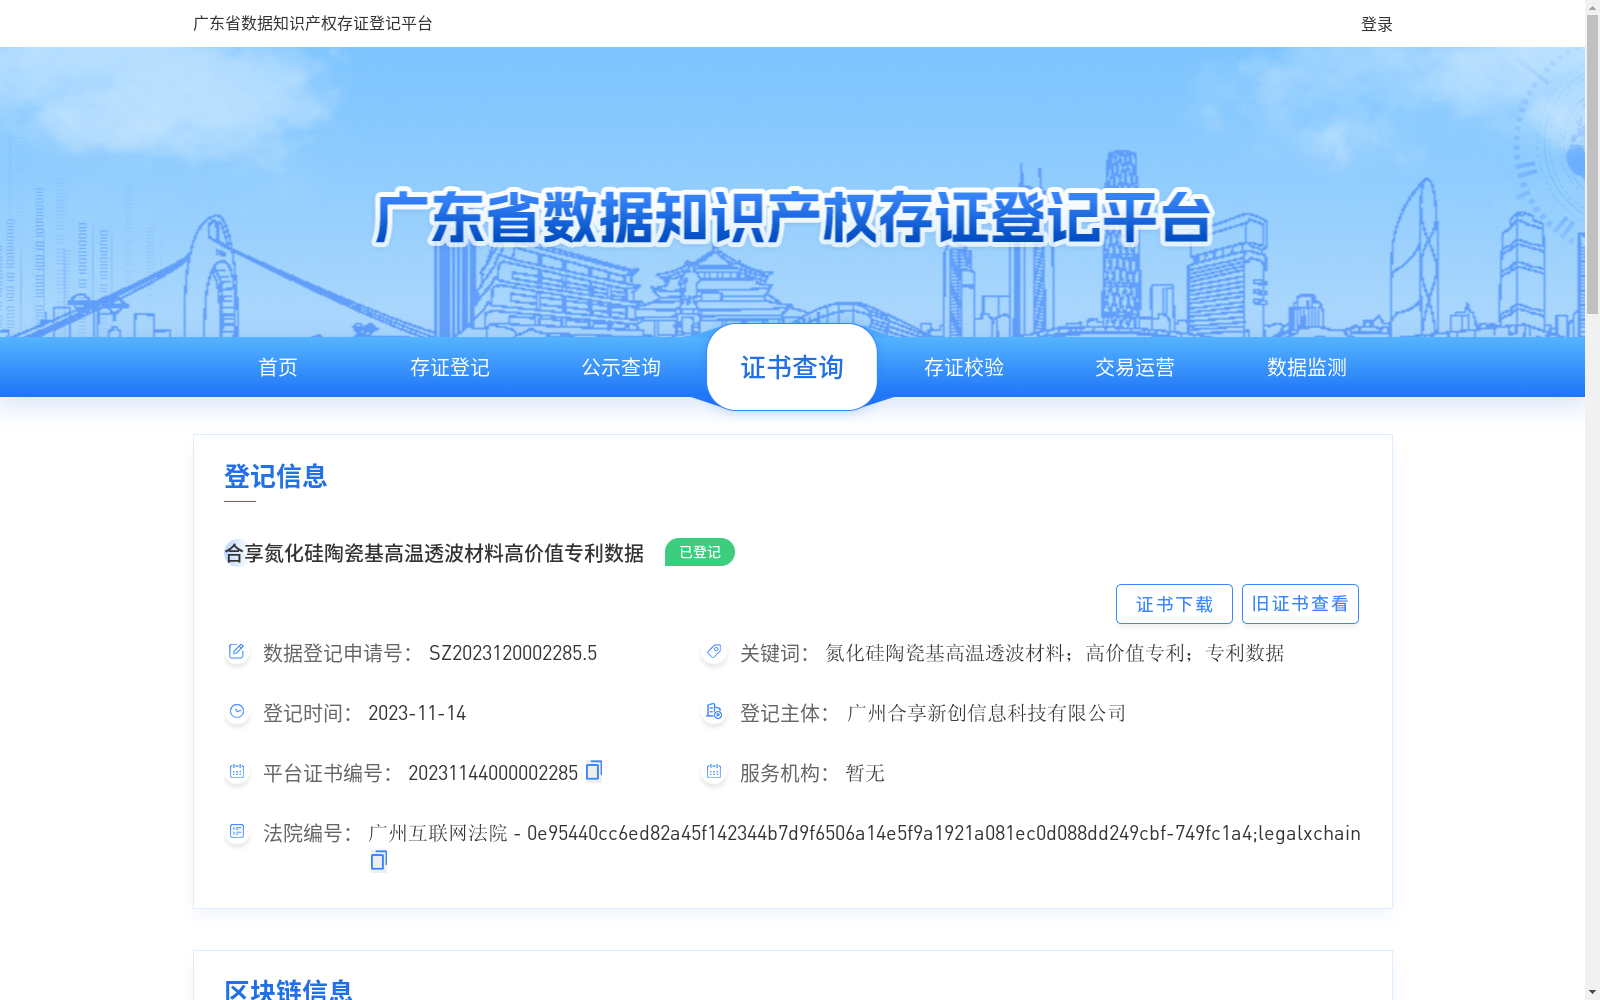The width and height of the screenshot is (1600, 1000).
Task: Click the title 合享氮化硅陶瓷基高温透波材料高价值专利数据
Action: [x=434, y=553]
